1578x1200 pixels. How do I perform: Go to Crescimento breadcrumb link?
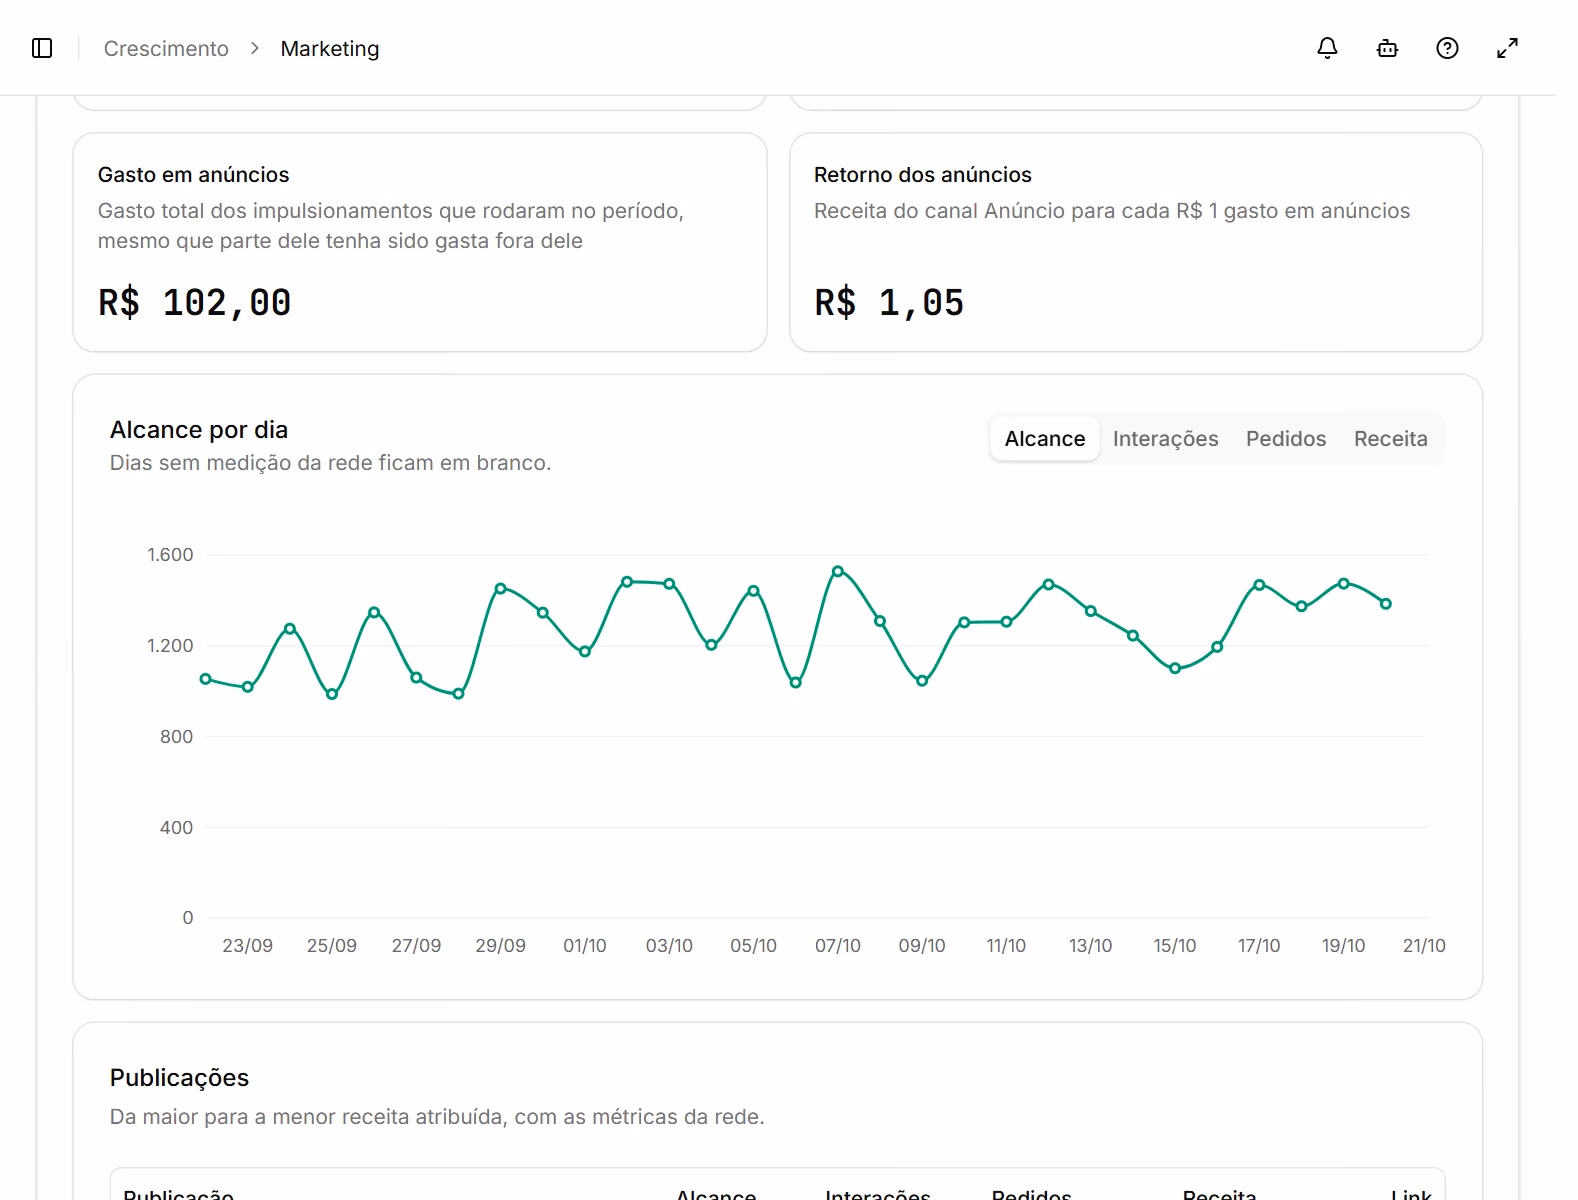pos(166,49)
